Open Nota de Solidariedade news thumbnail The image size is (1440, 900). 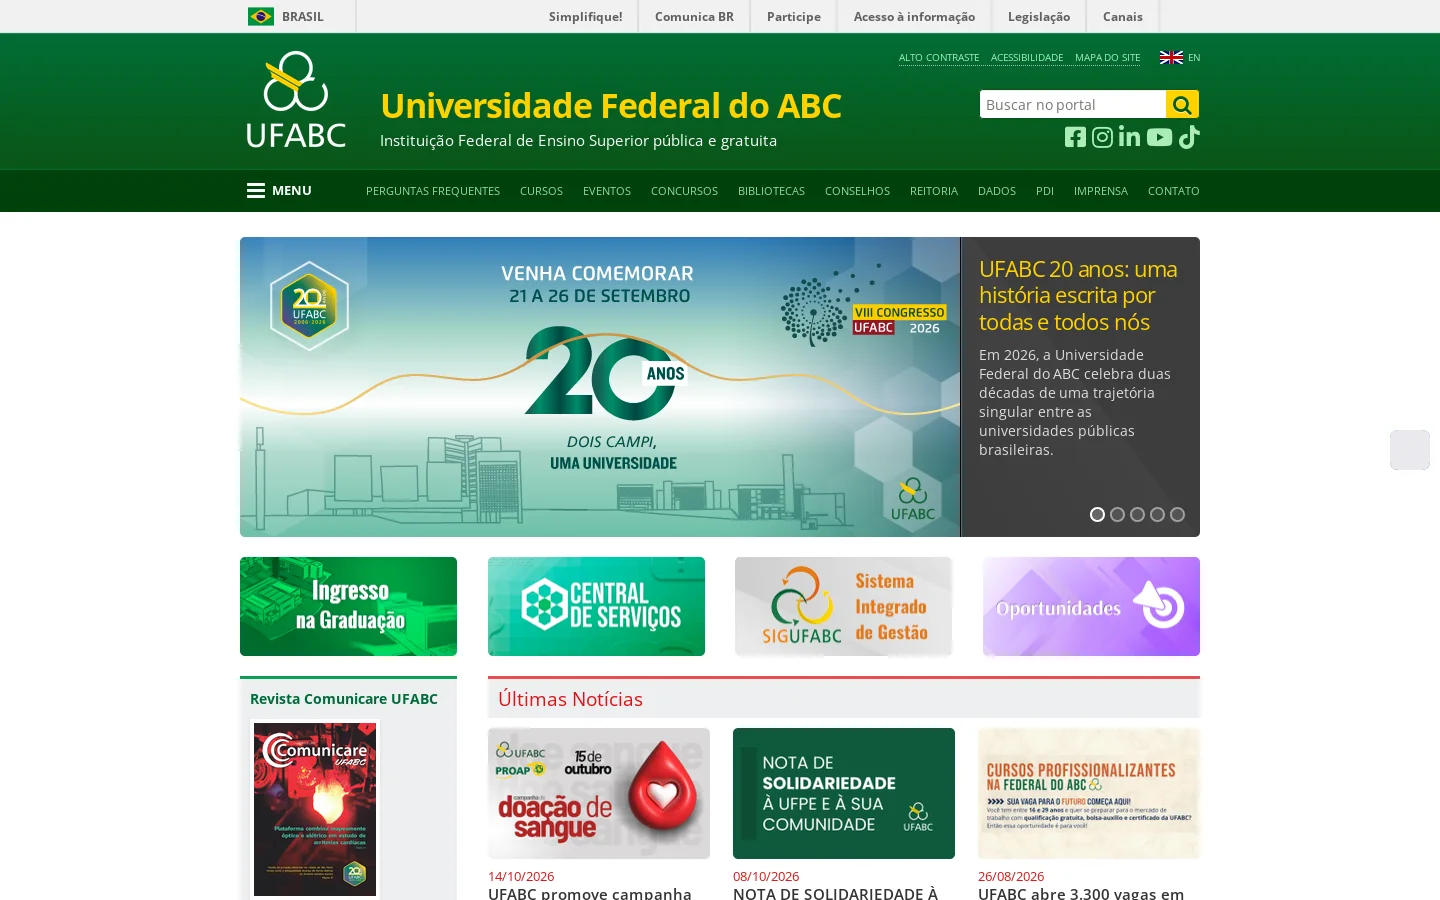pos(844,793)
